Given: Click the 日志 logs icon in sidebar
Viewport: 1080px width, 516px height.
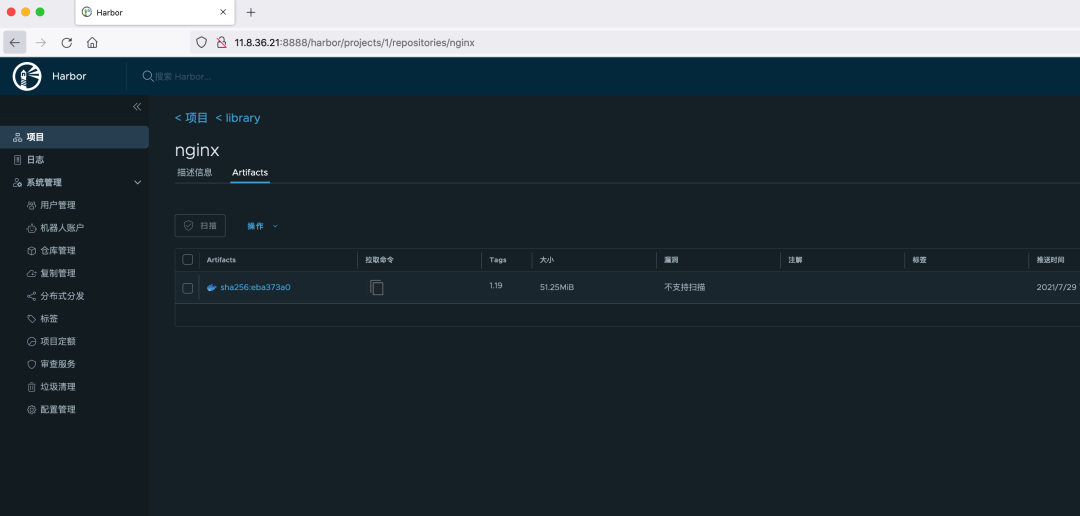Looking at the screenshot, I should click(x=17, y=160).
